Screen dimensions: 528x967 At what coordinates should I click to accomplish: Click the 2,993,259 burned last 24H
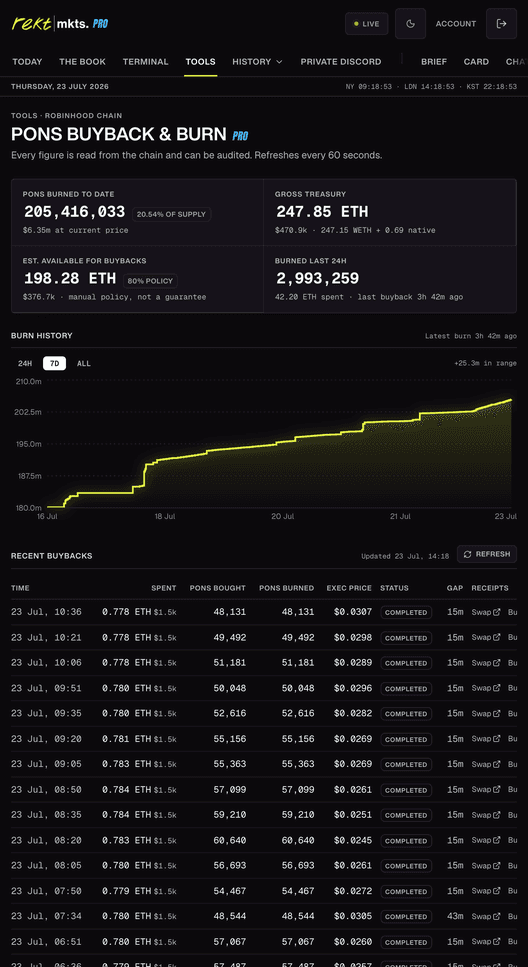tap(317, 278)
